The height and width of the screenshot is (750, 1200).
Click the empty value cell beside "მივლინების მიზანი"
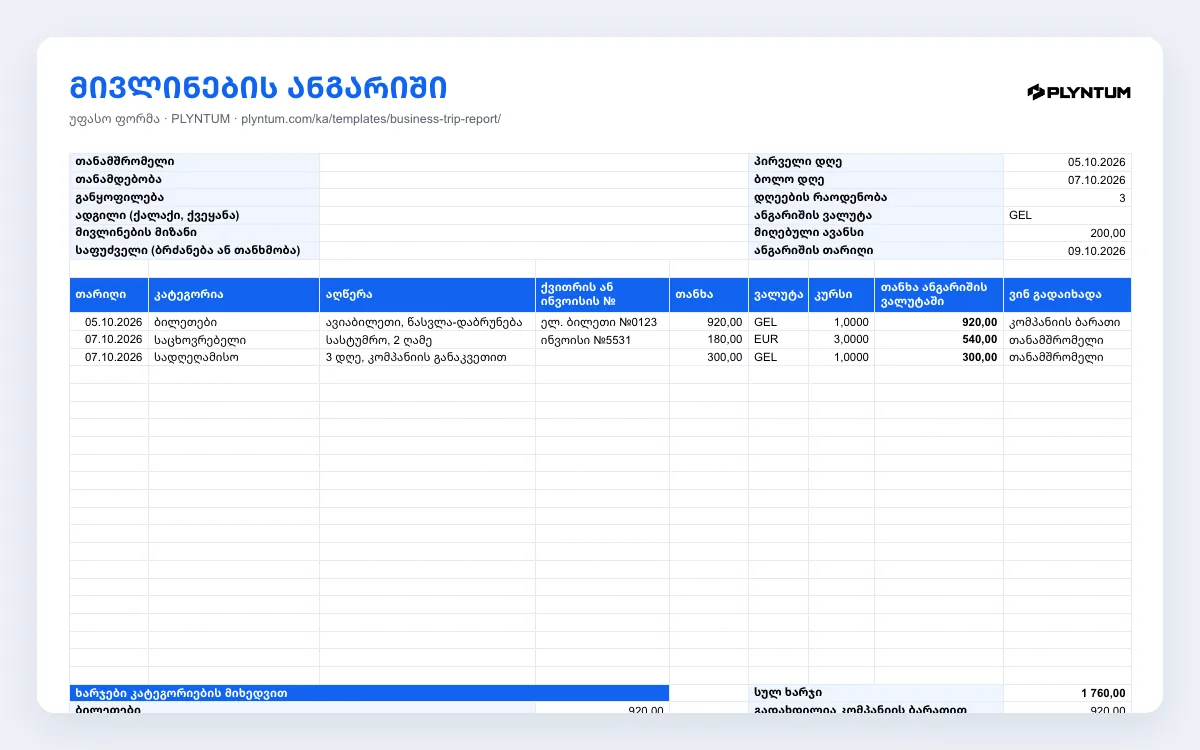(534, 232)
